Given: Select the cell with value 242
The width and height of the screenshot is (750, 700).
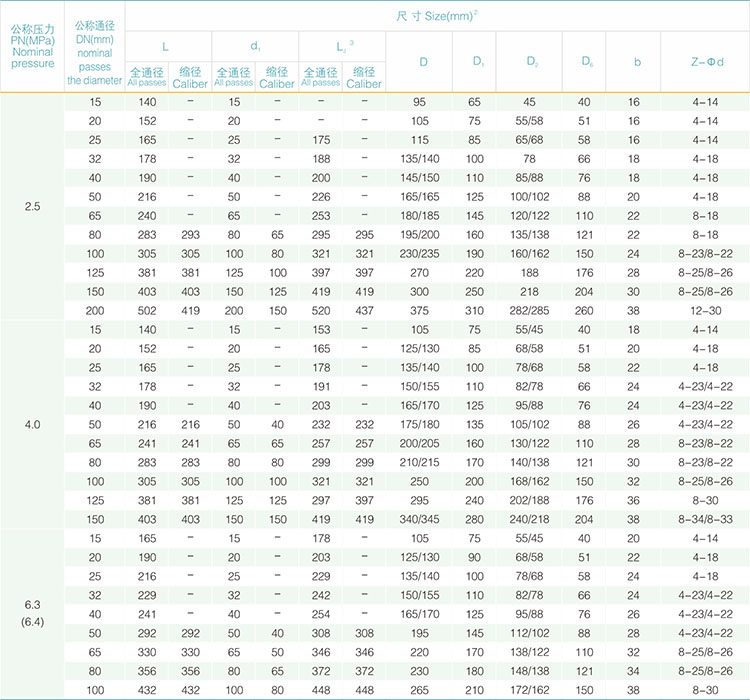Looking at the screenshot, I should [321, 596].
